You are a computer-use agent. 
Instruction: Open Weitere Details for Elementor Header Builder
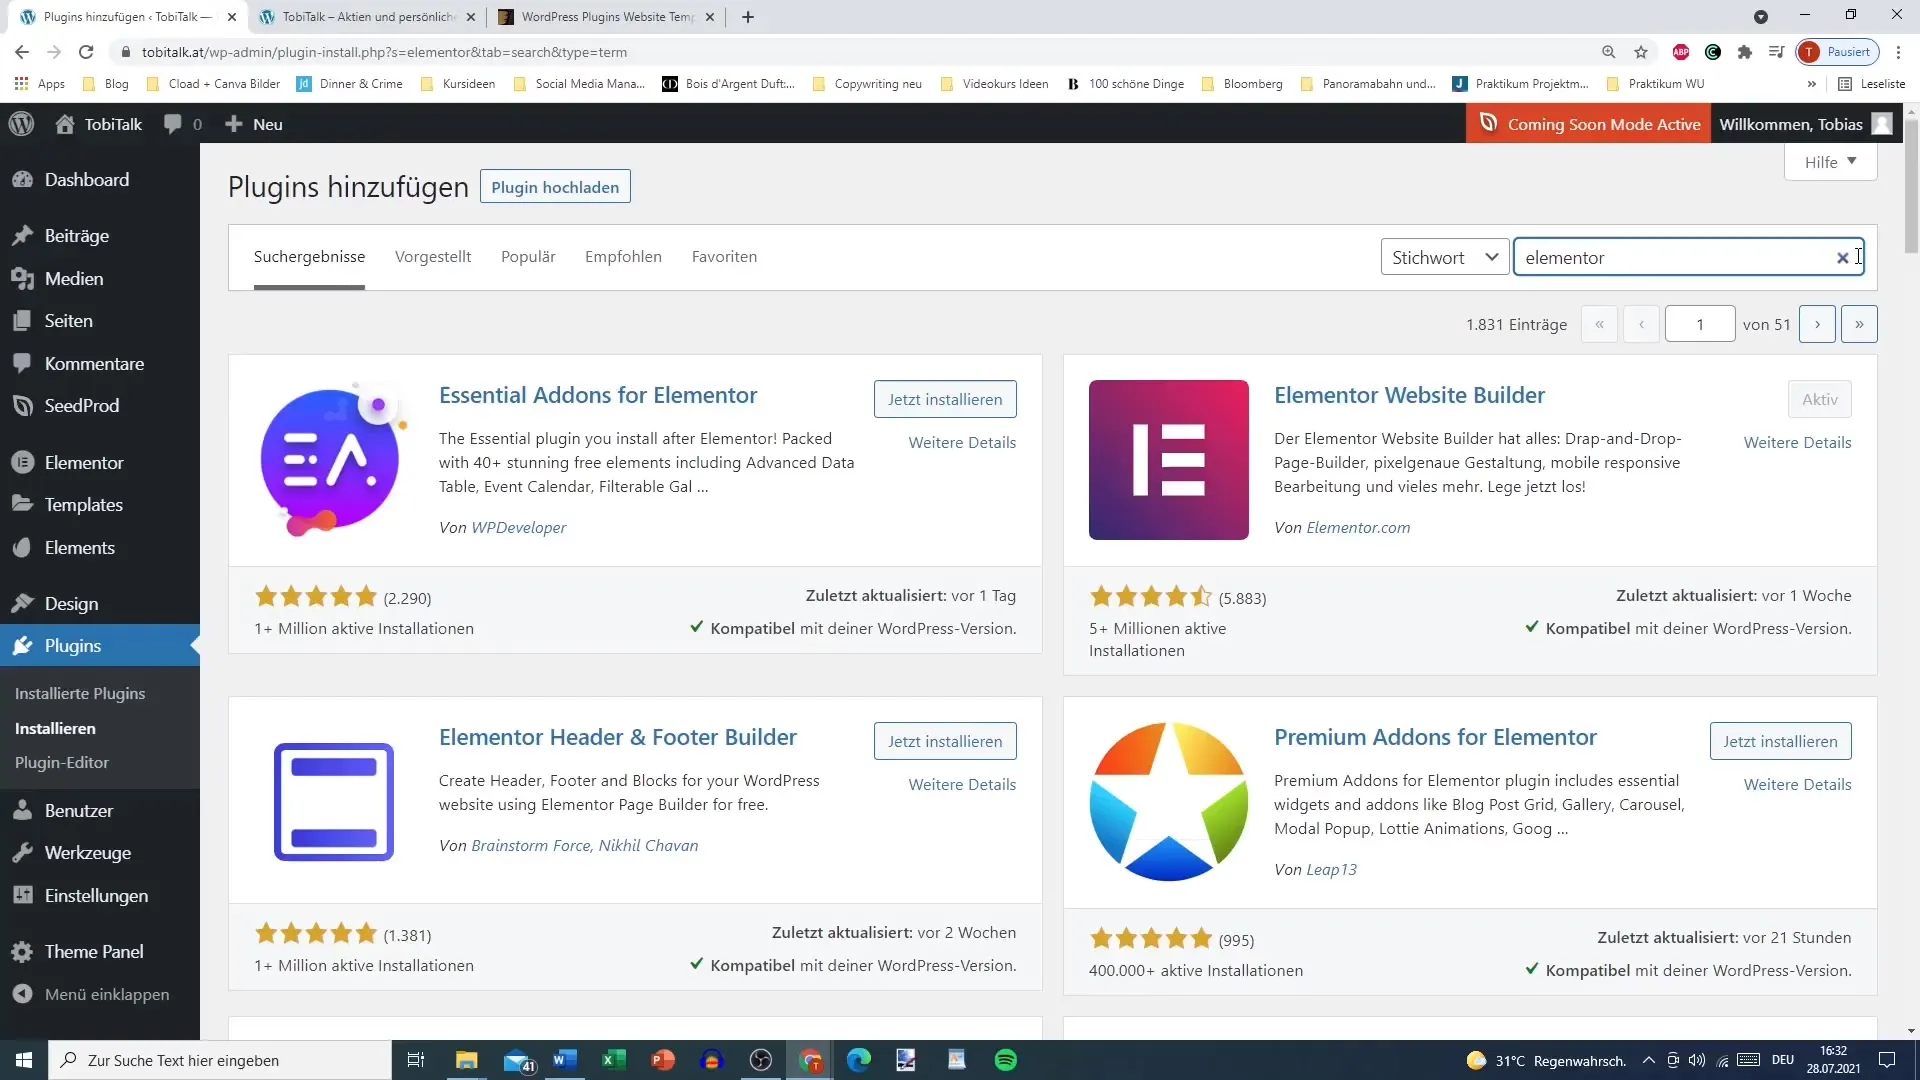click(961, 783)
